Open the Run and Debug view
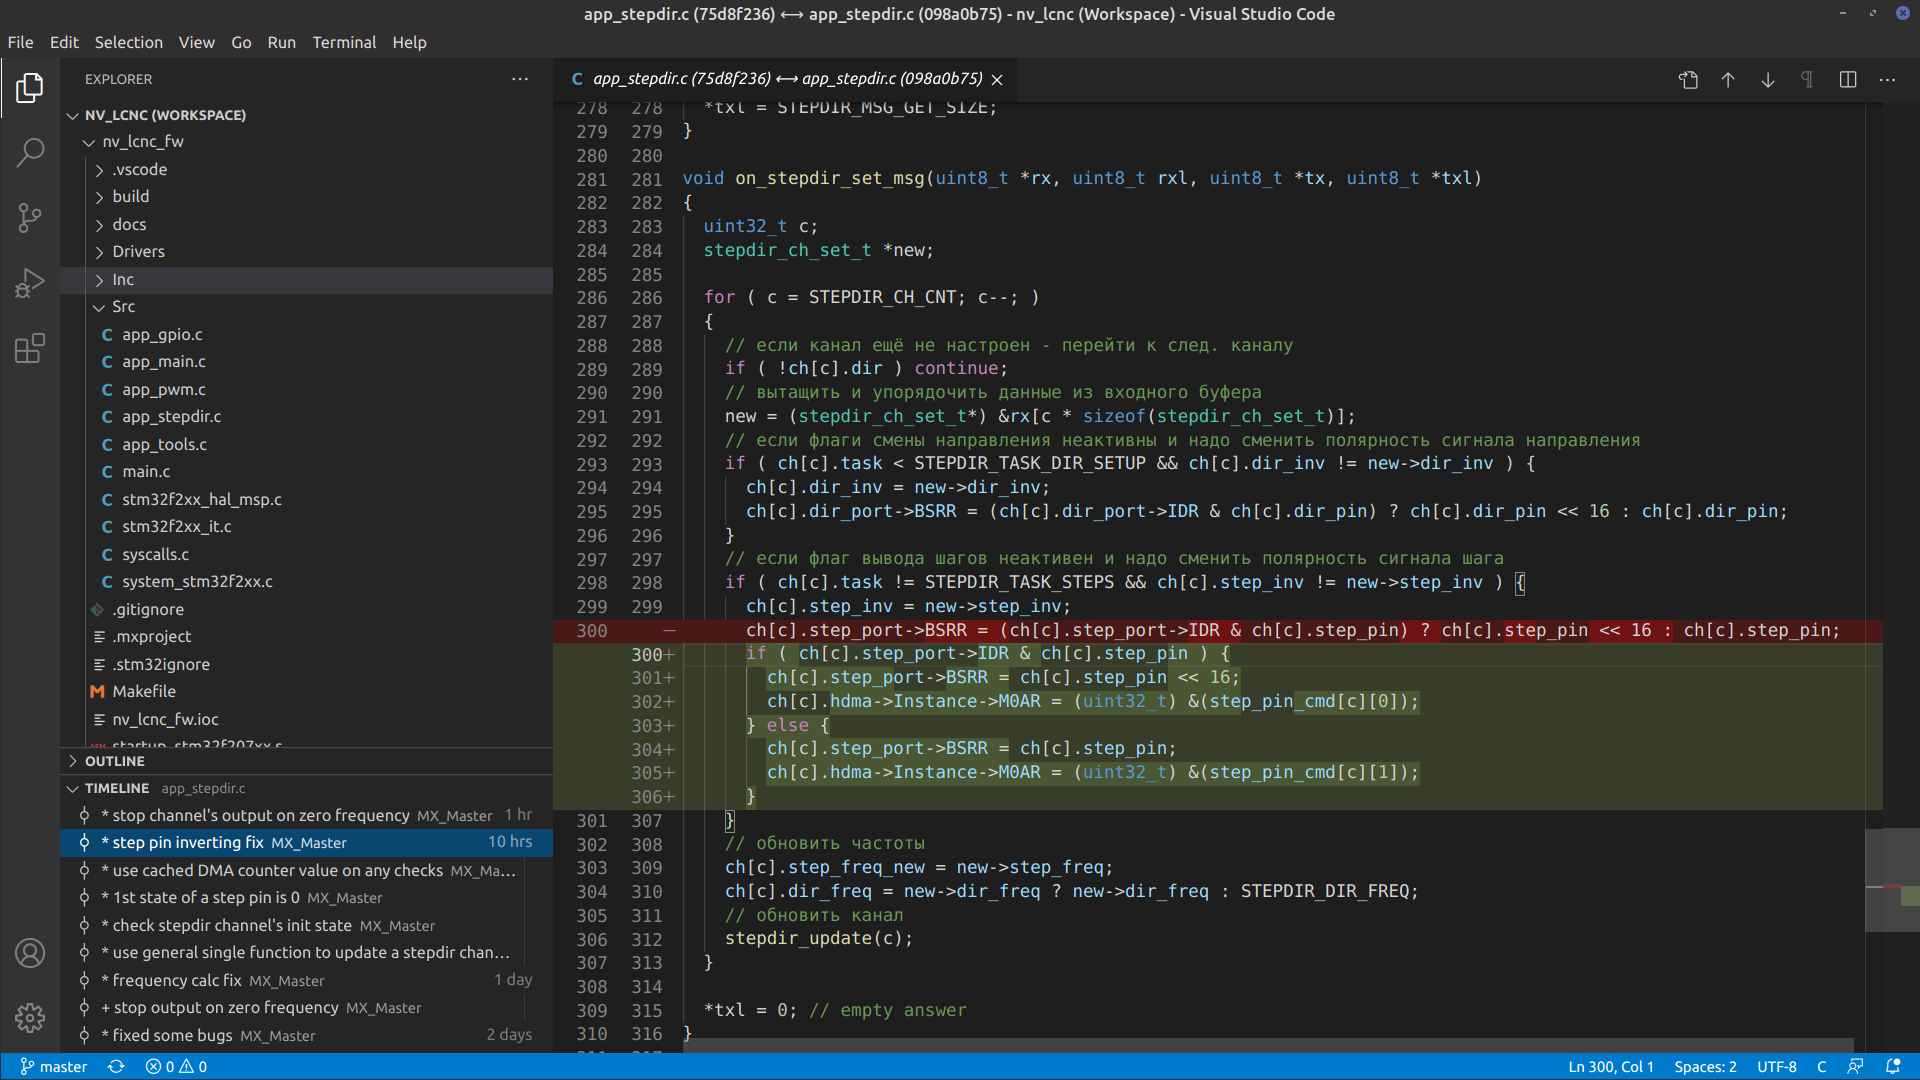Viewport: 1920px width, 1080px height. (30, 283)
